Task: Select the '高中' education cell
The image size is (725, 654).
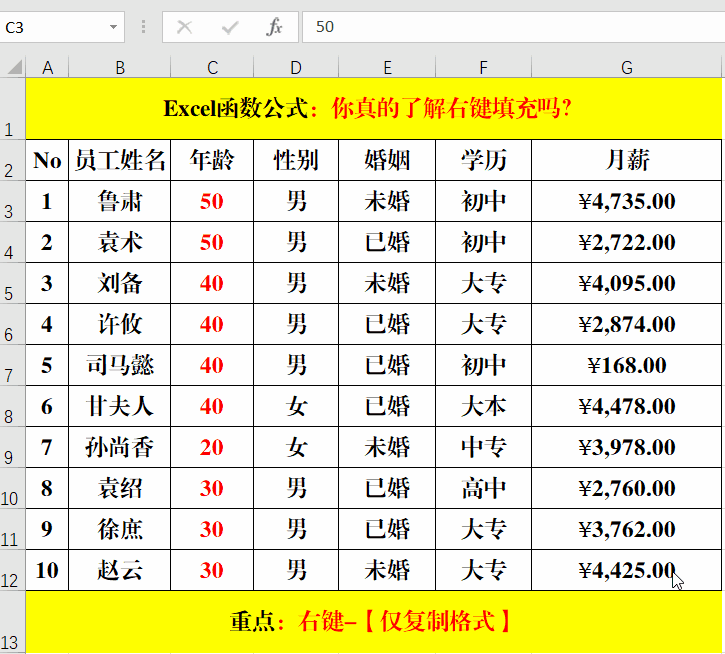Action: 484,488
